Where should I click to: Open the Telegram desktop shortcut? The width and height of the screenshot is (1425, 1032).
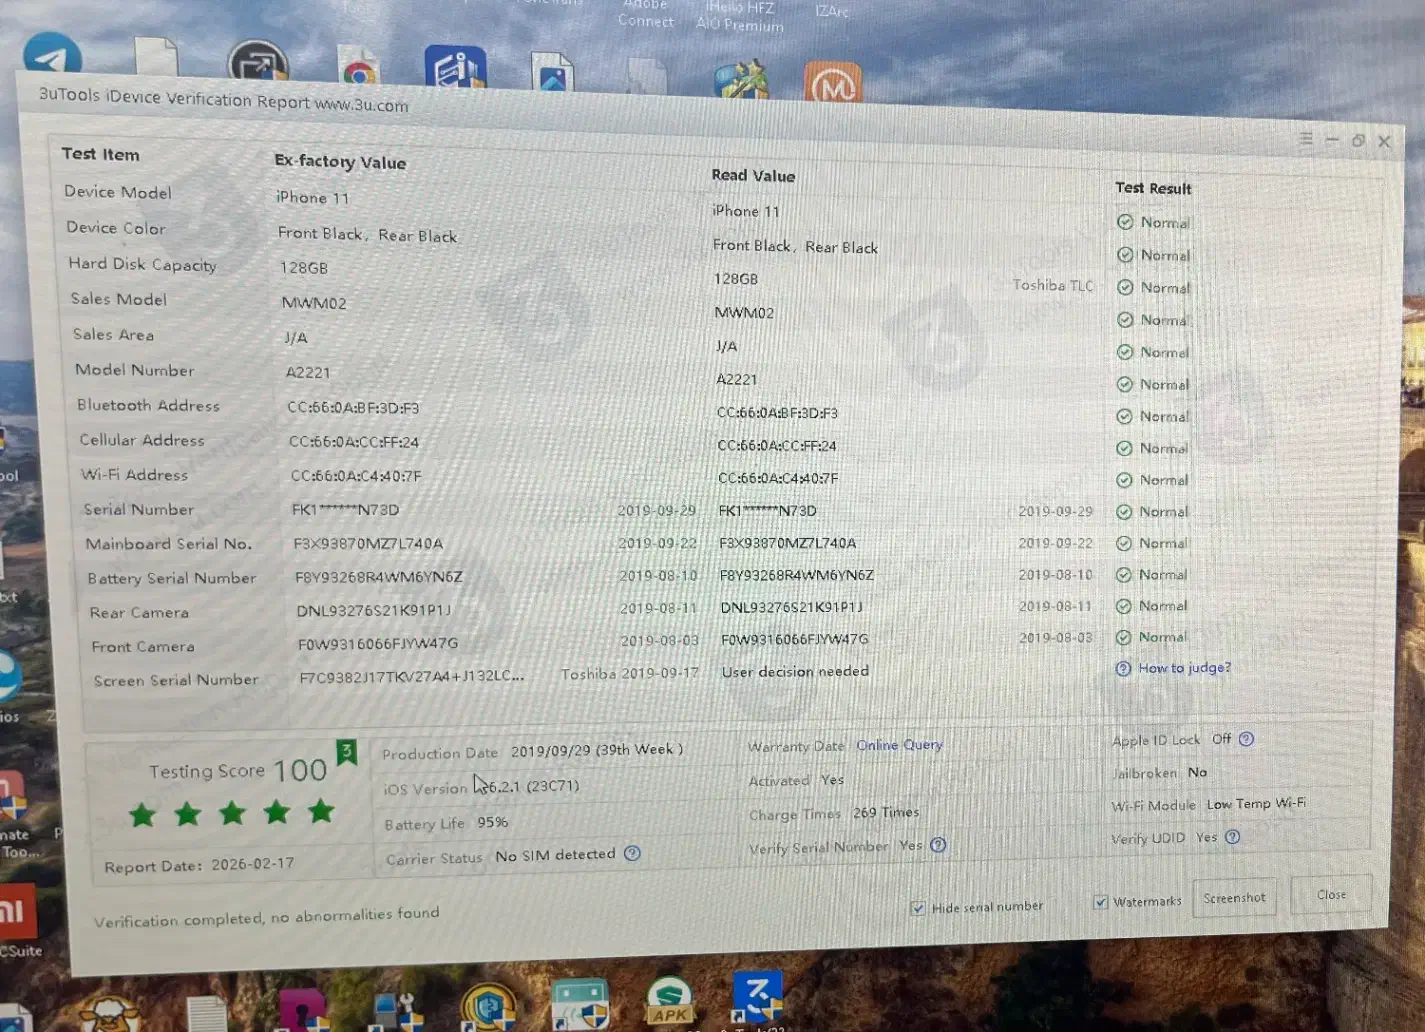52,53
